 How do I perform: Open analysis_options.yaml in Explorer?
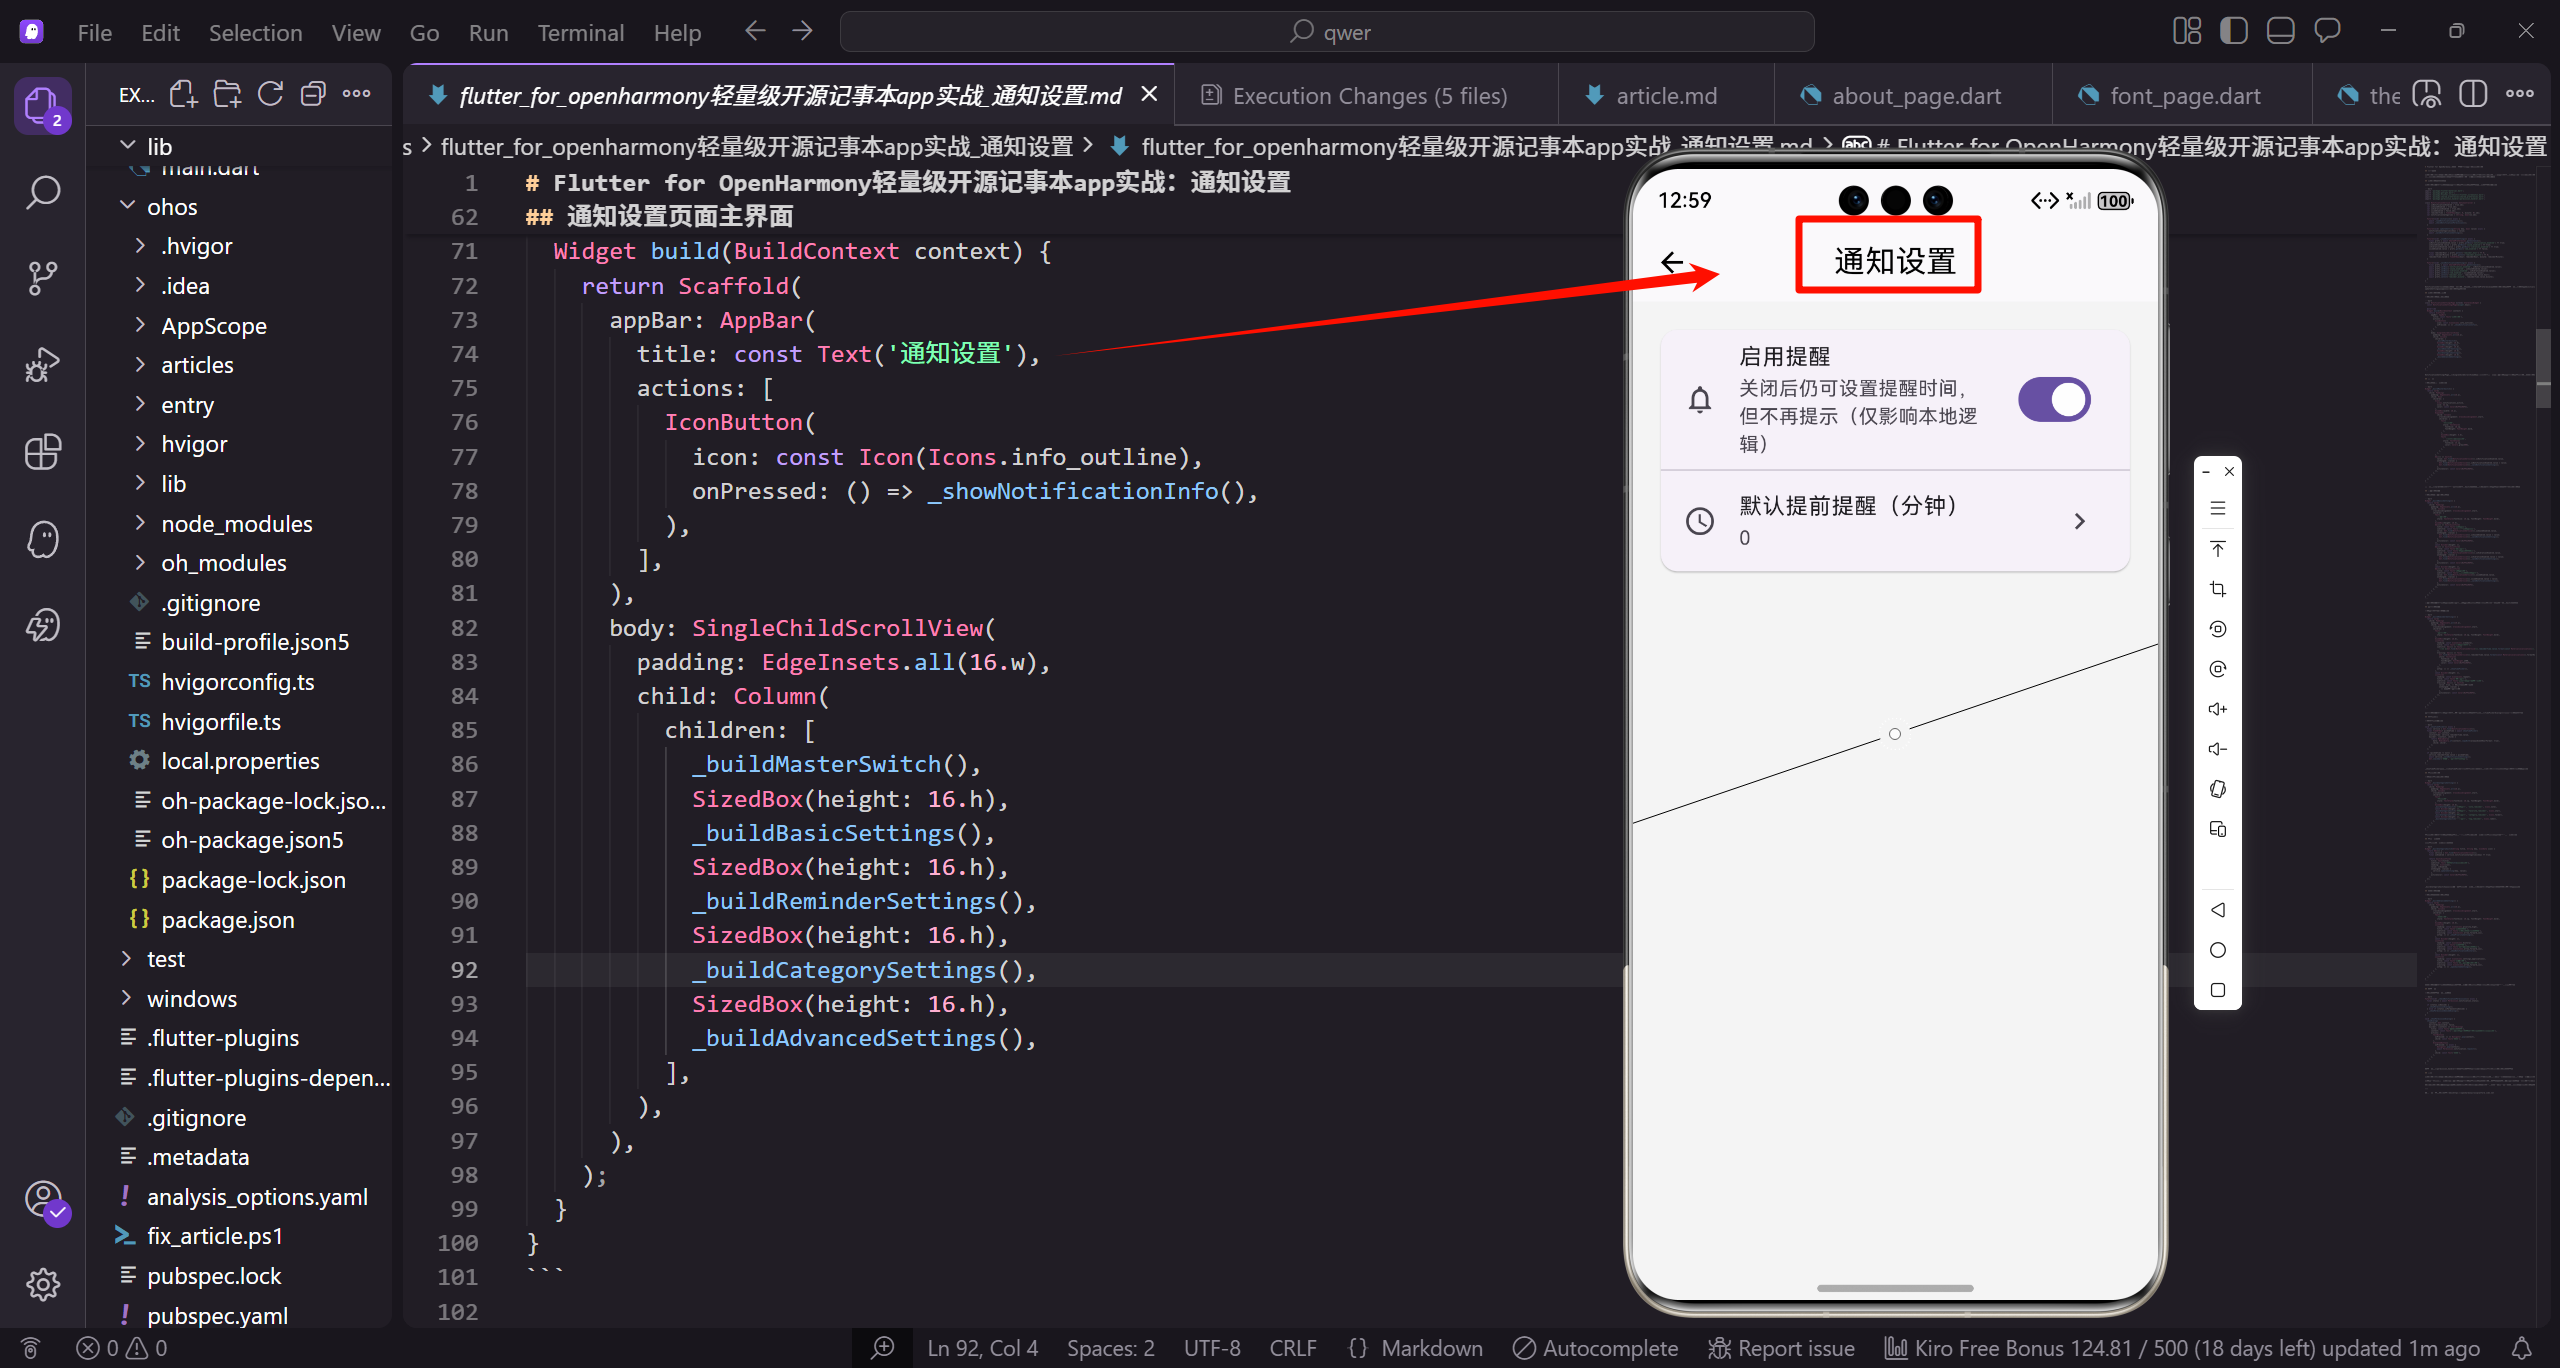point(257,1196)
